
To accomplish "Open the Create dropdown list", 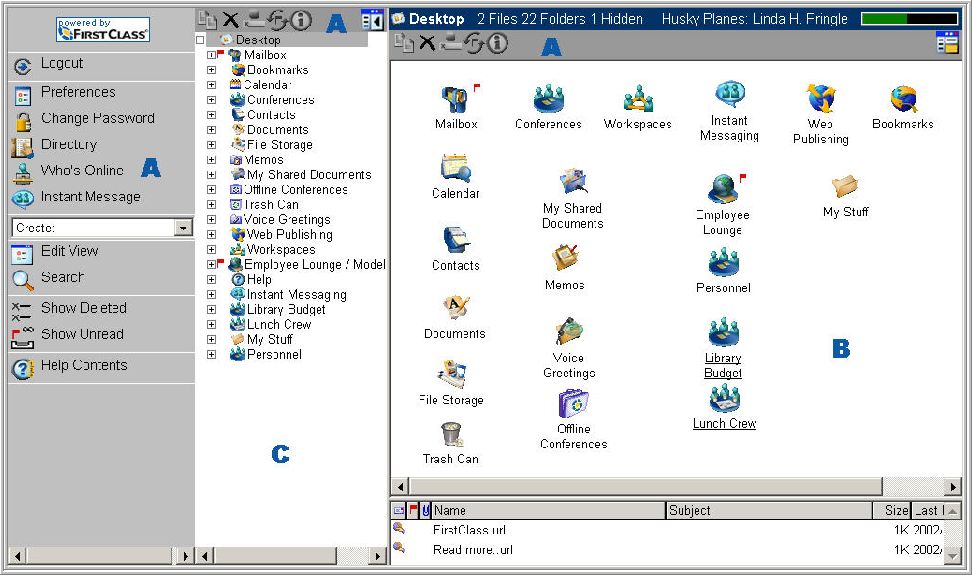I will point(183,228).
